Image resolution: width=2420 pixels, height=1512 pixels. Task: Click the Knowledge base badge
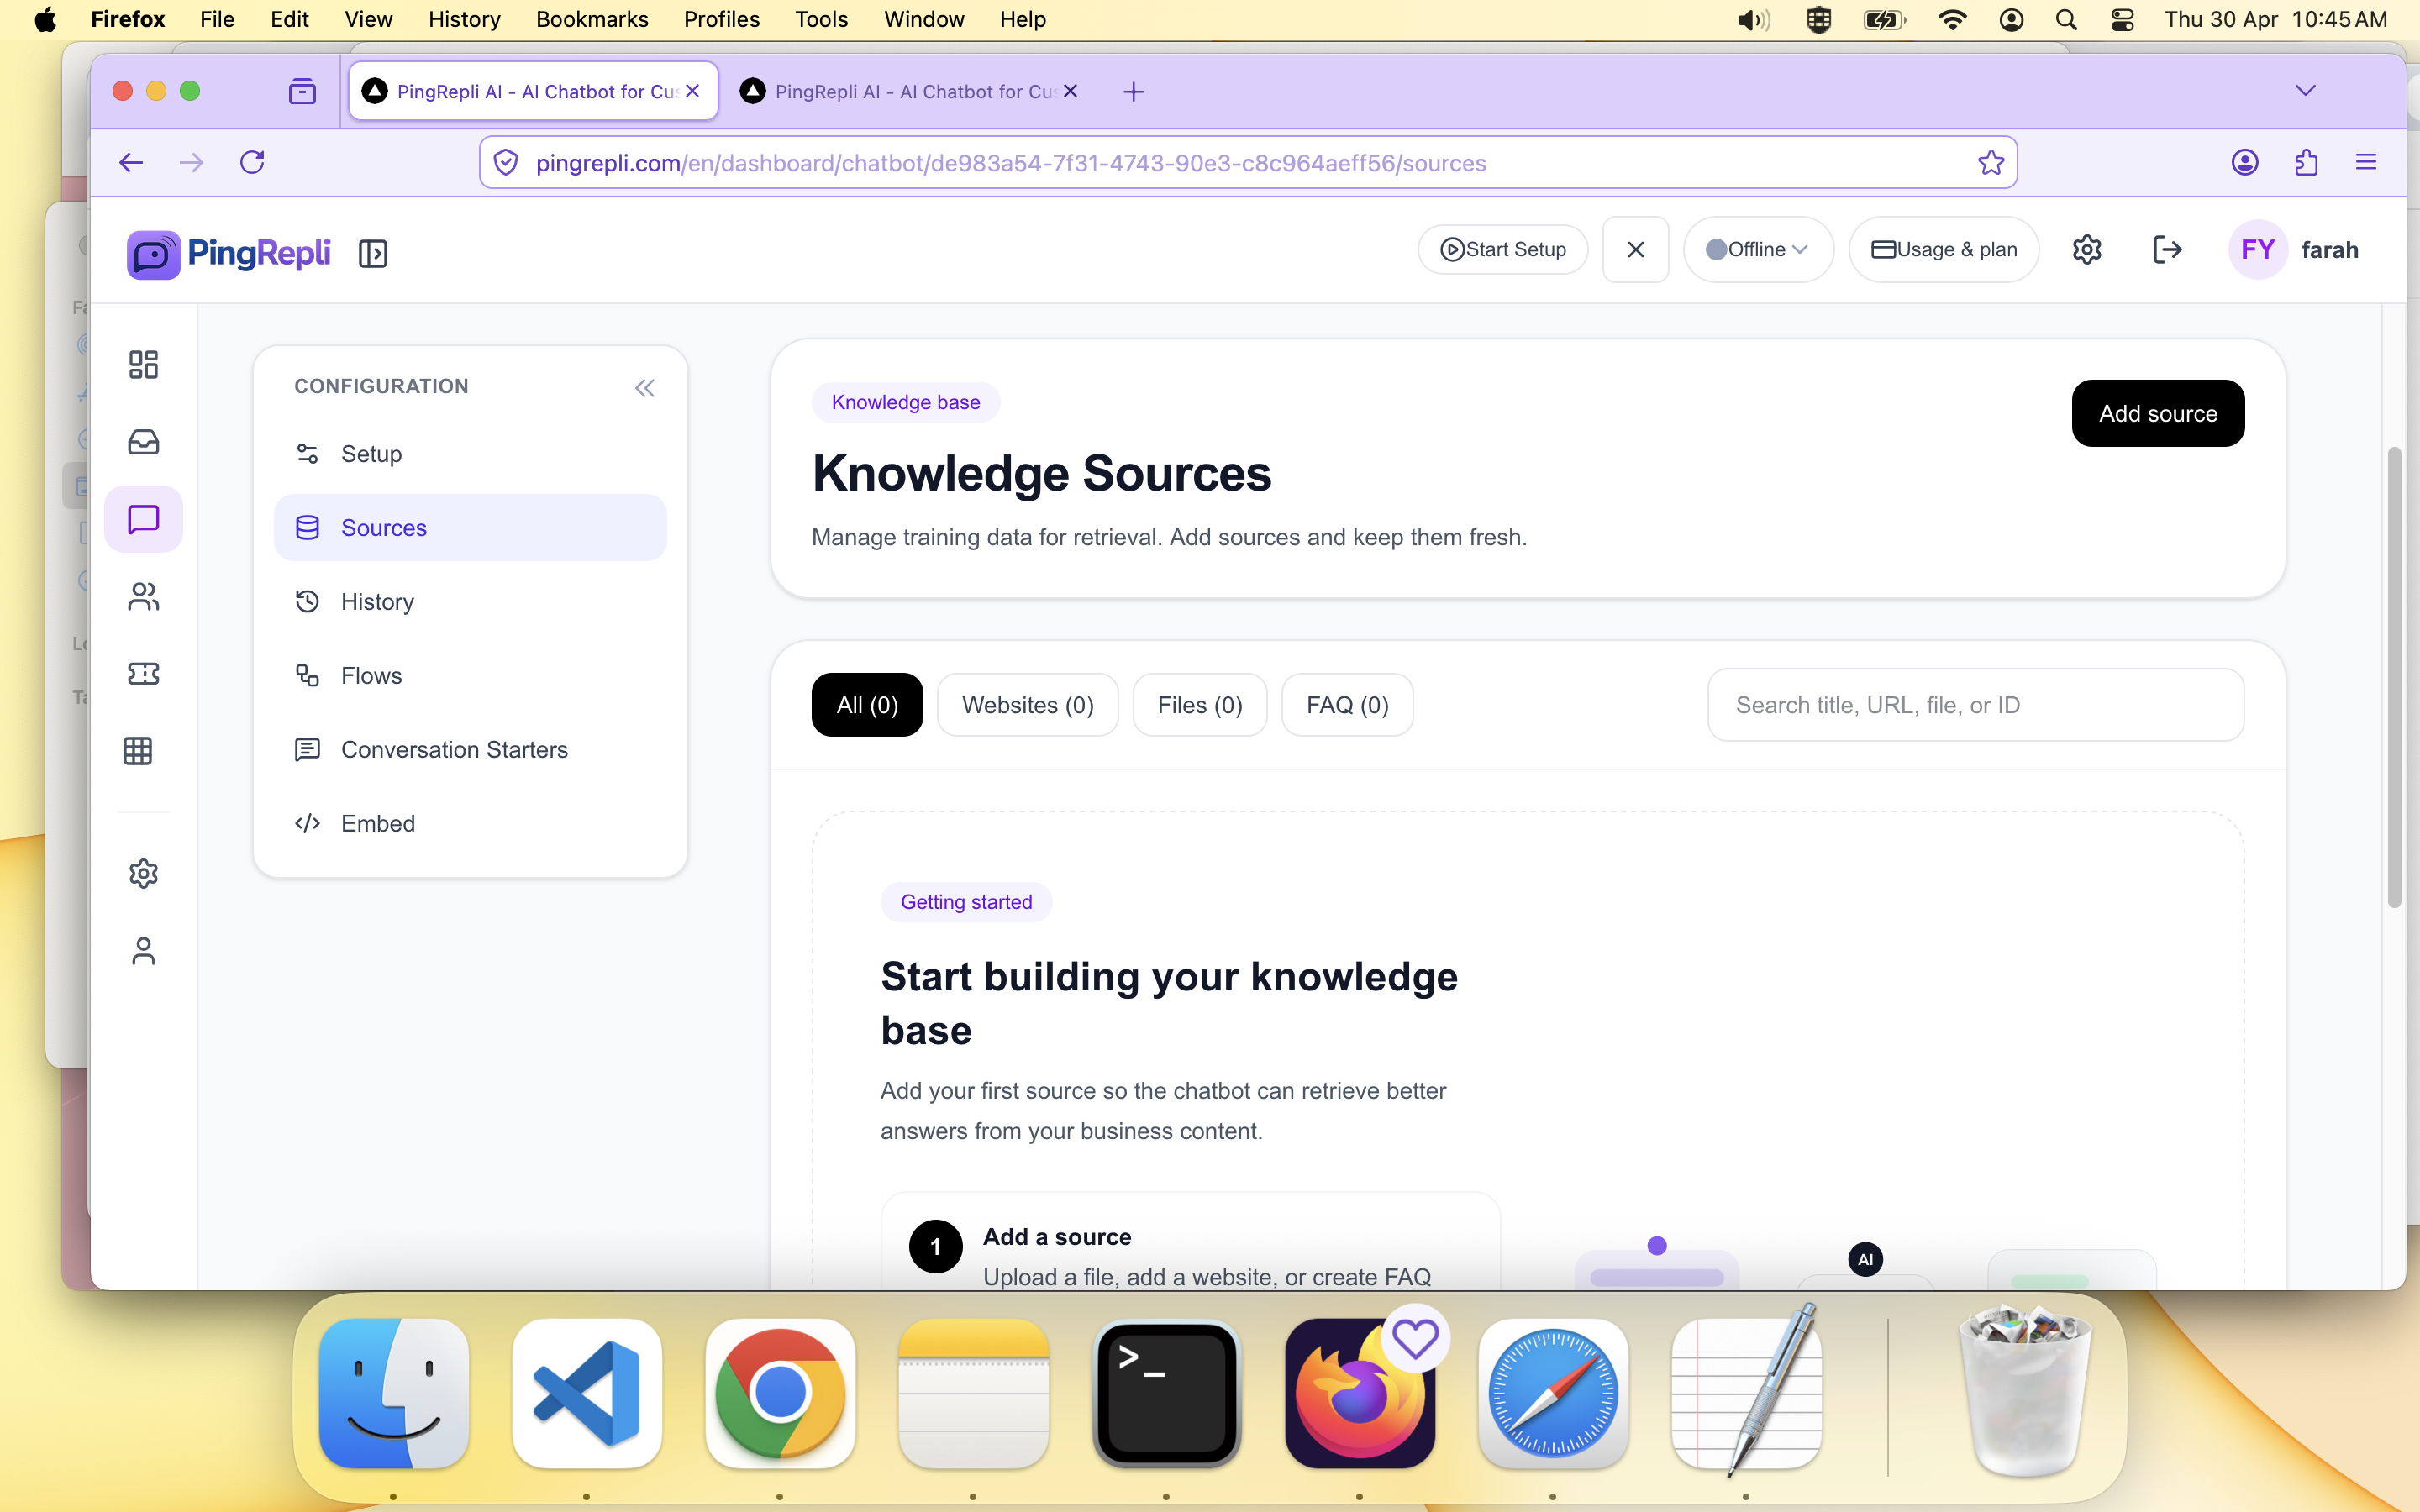click(x=906, y=402)
